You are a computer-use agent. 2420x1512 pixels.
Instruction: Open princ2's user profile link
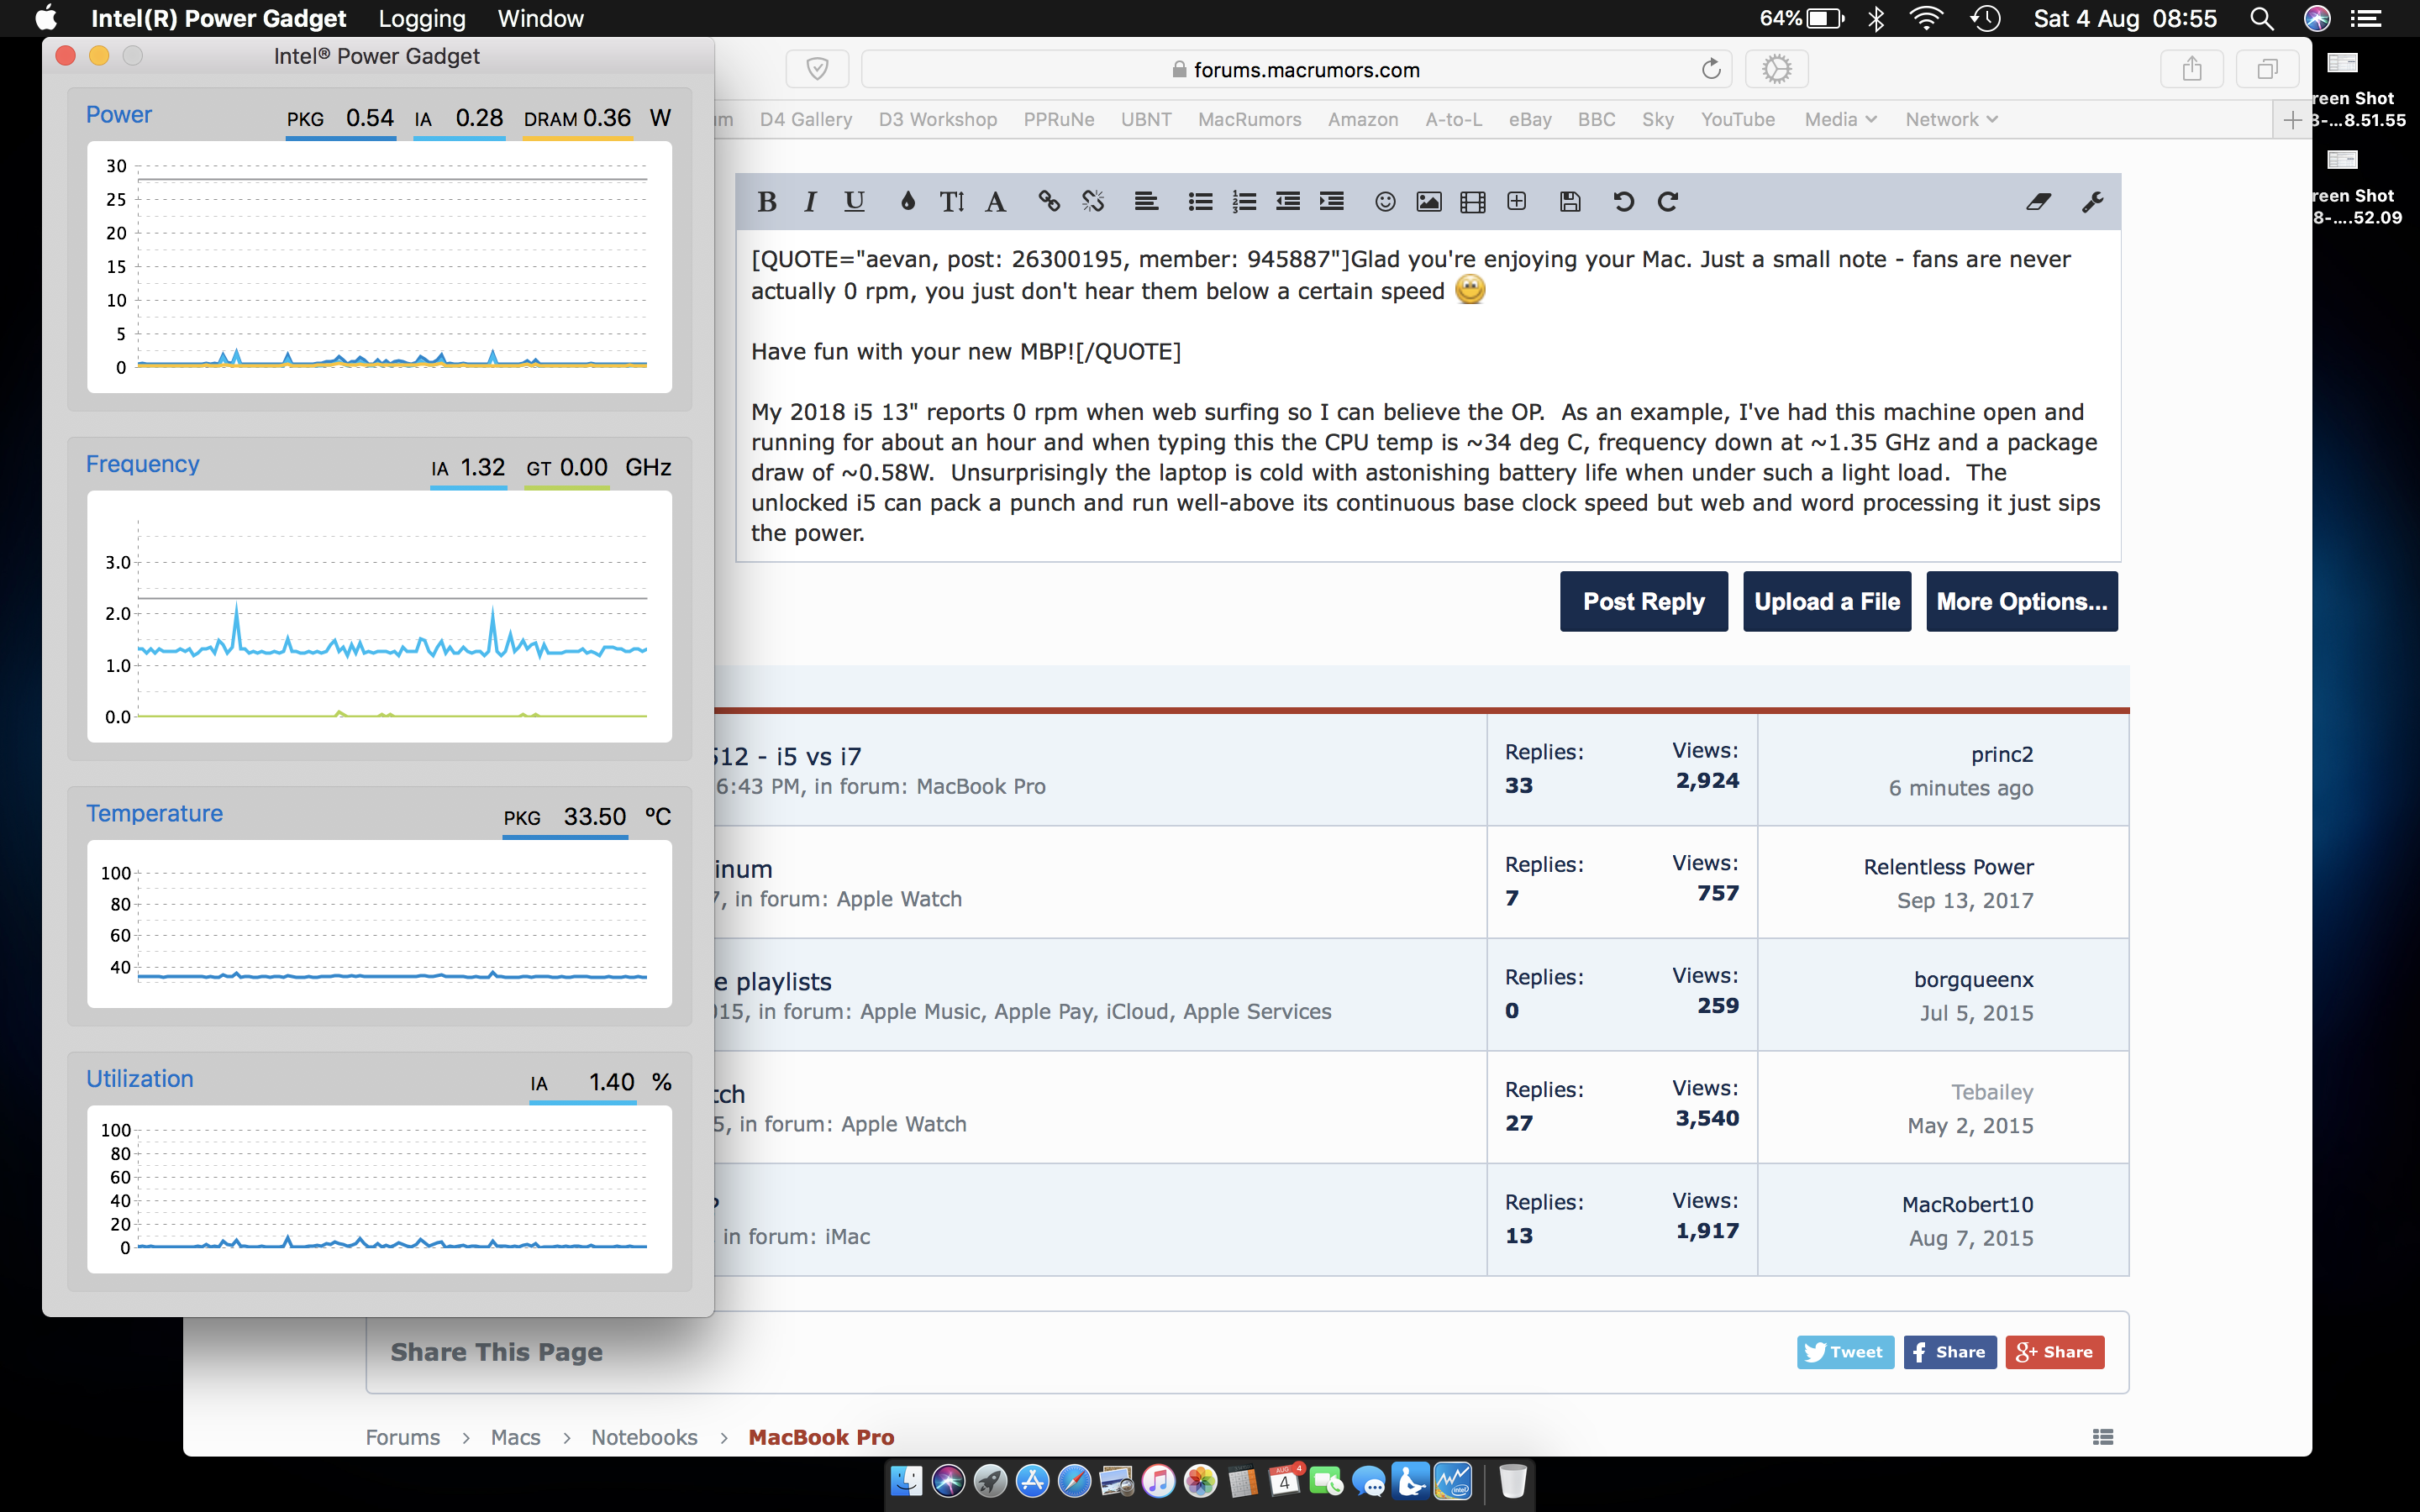pyautogui.click(x=2001, y=754)
